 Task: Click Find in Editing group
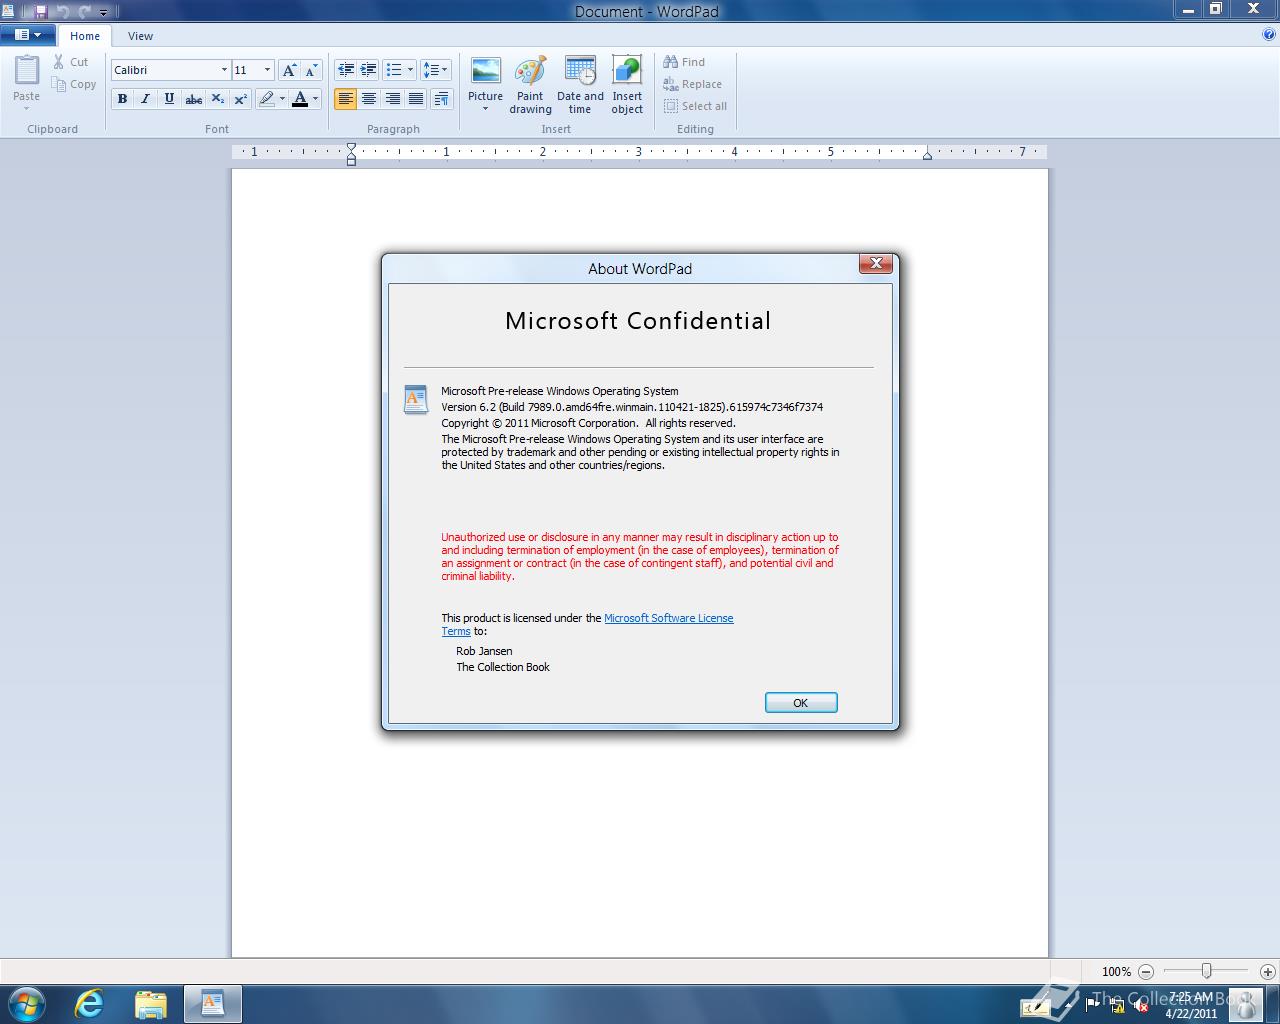(x=684, y=62)
